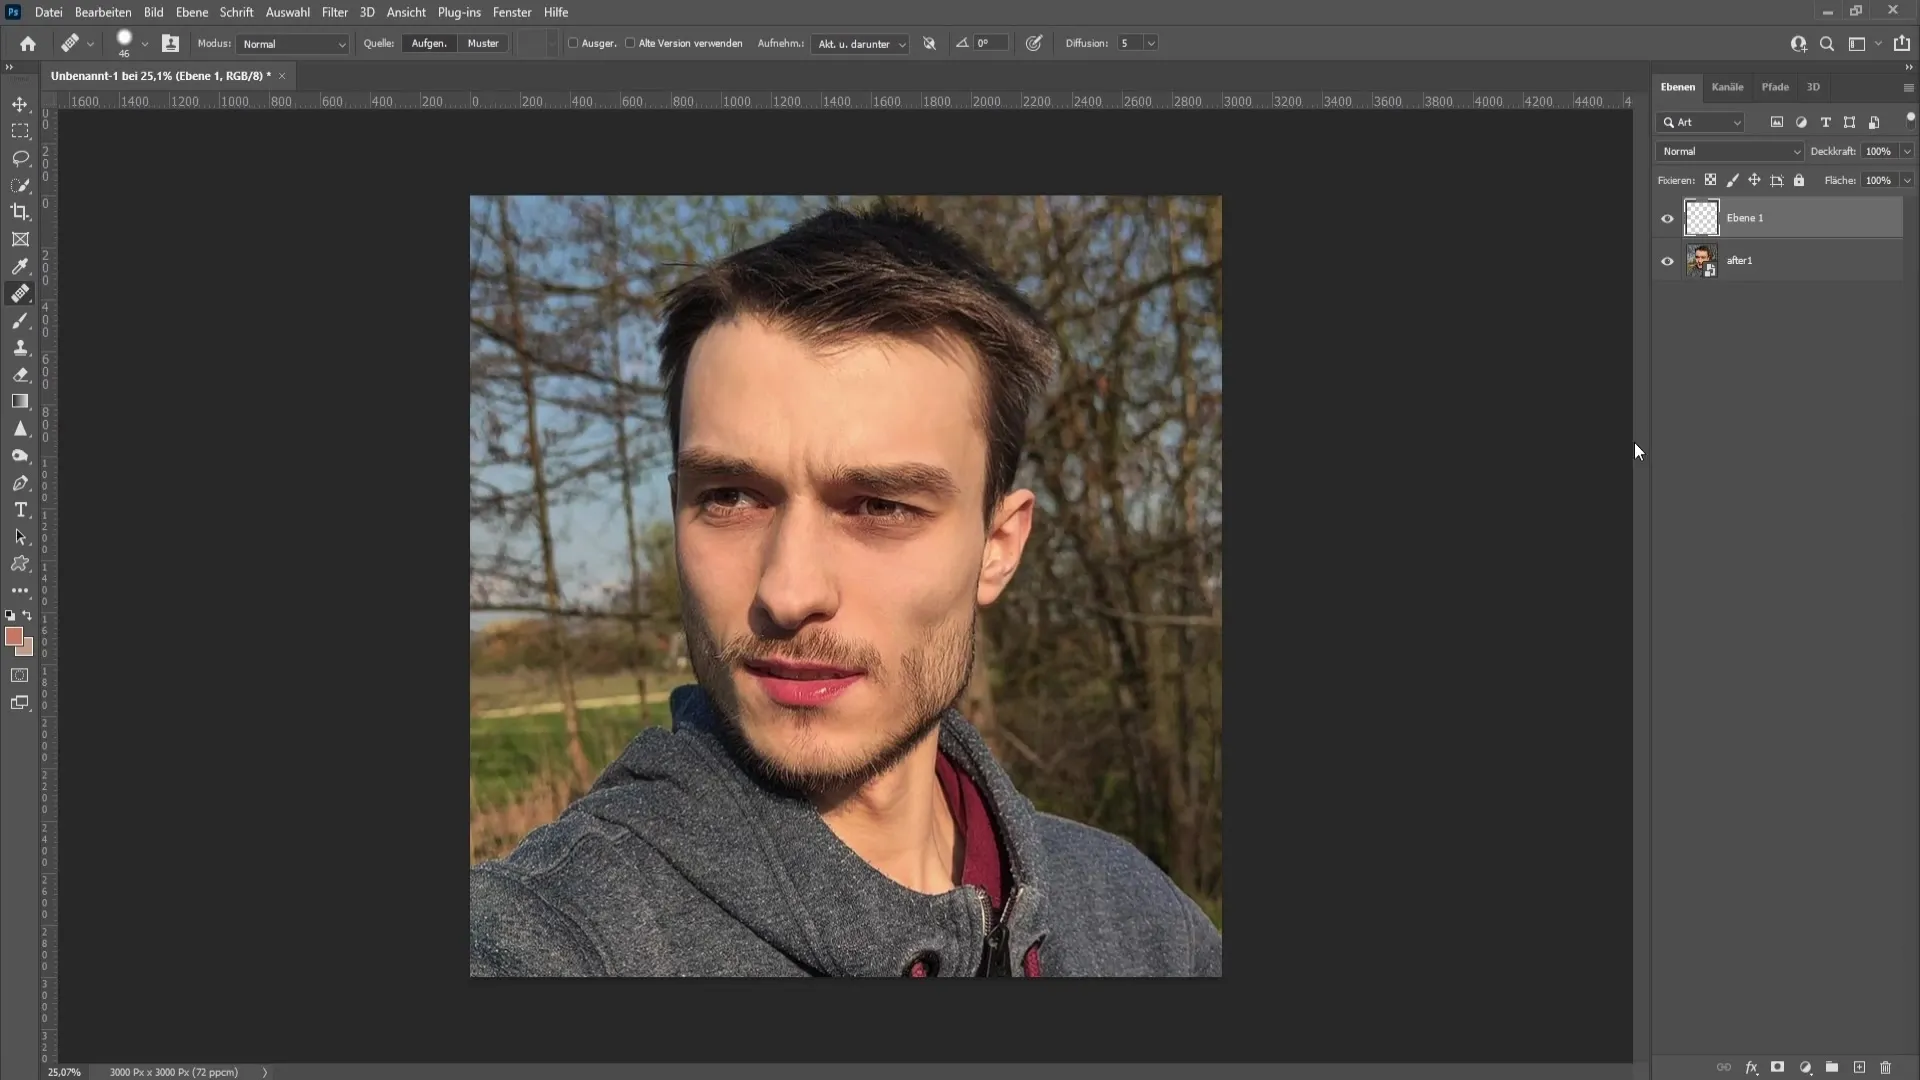Select the Healing Brush tool
The image size is (1920, 1080).
20,293
